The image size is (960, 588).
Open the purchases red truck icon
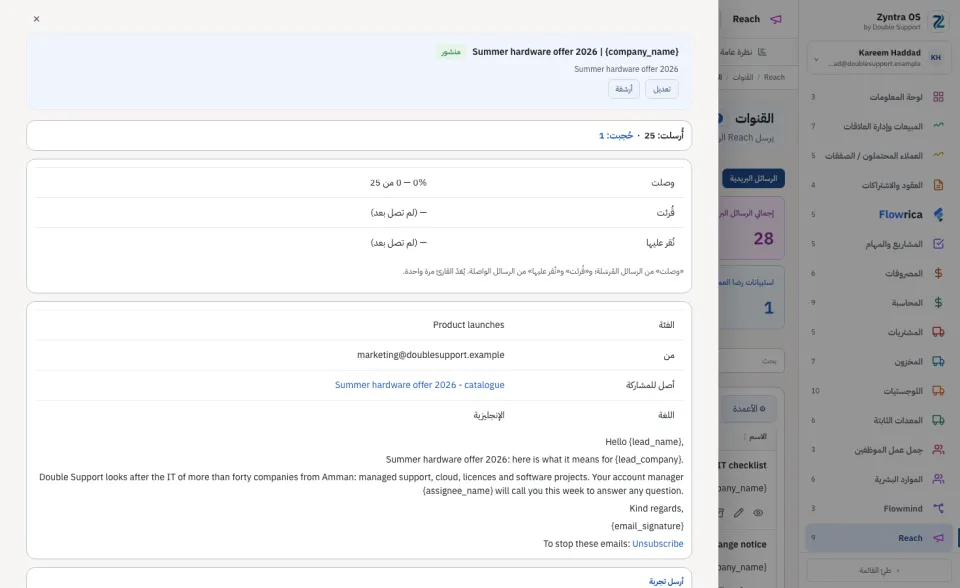click(x=938, y=332)
